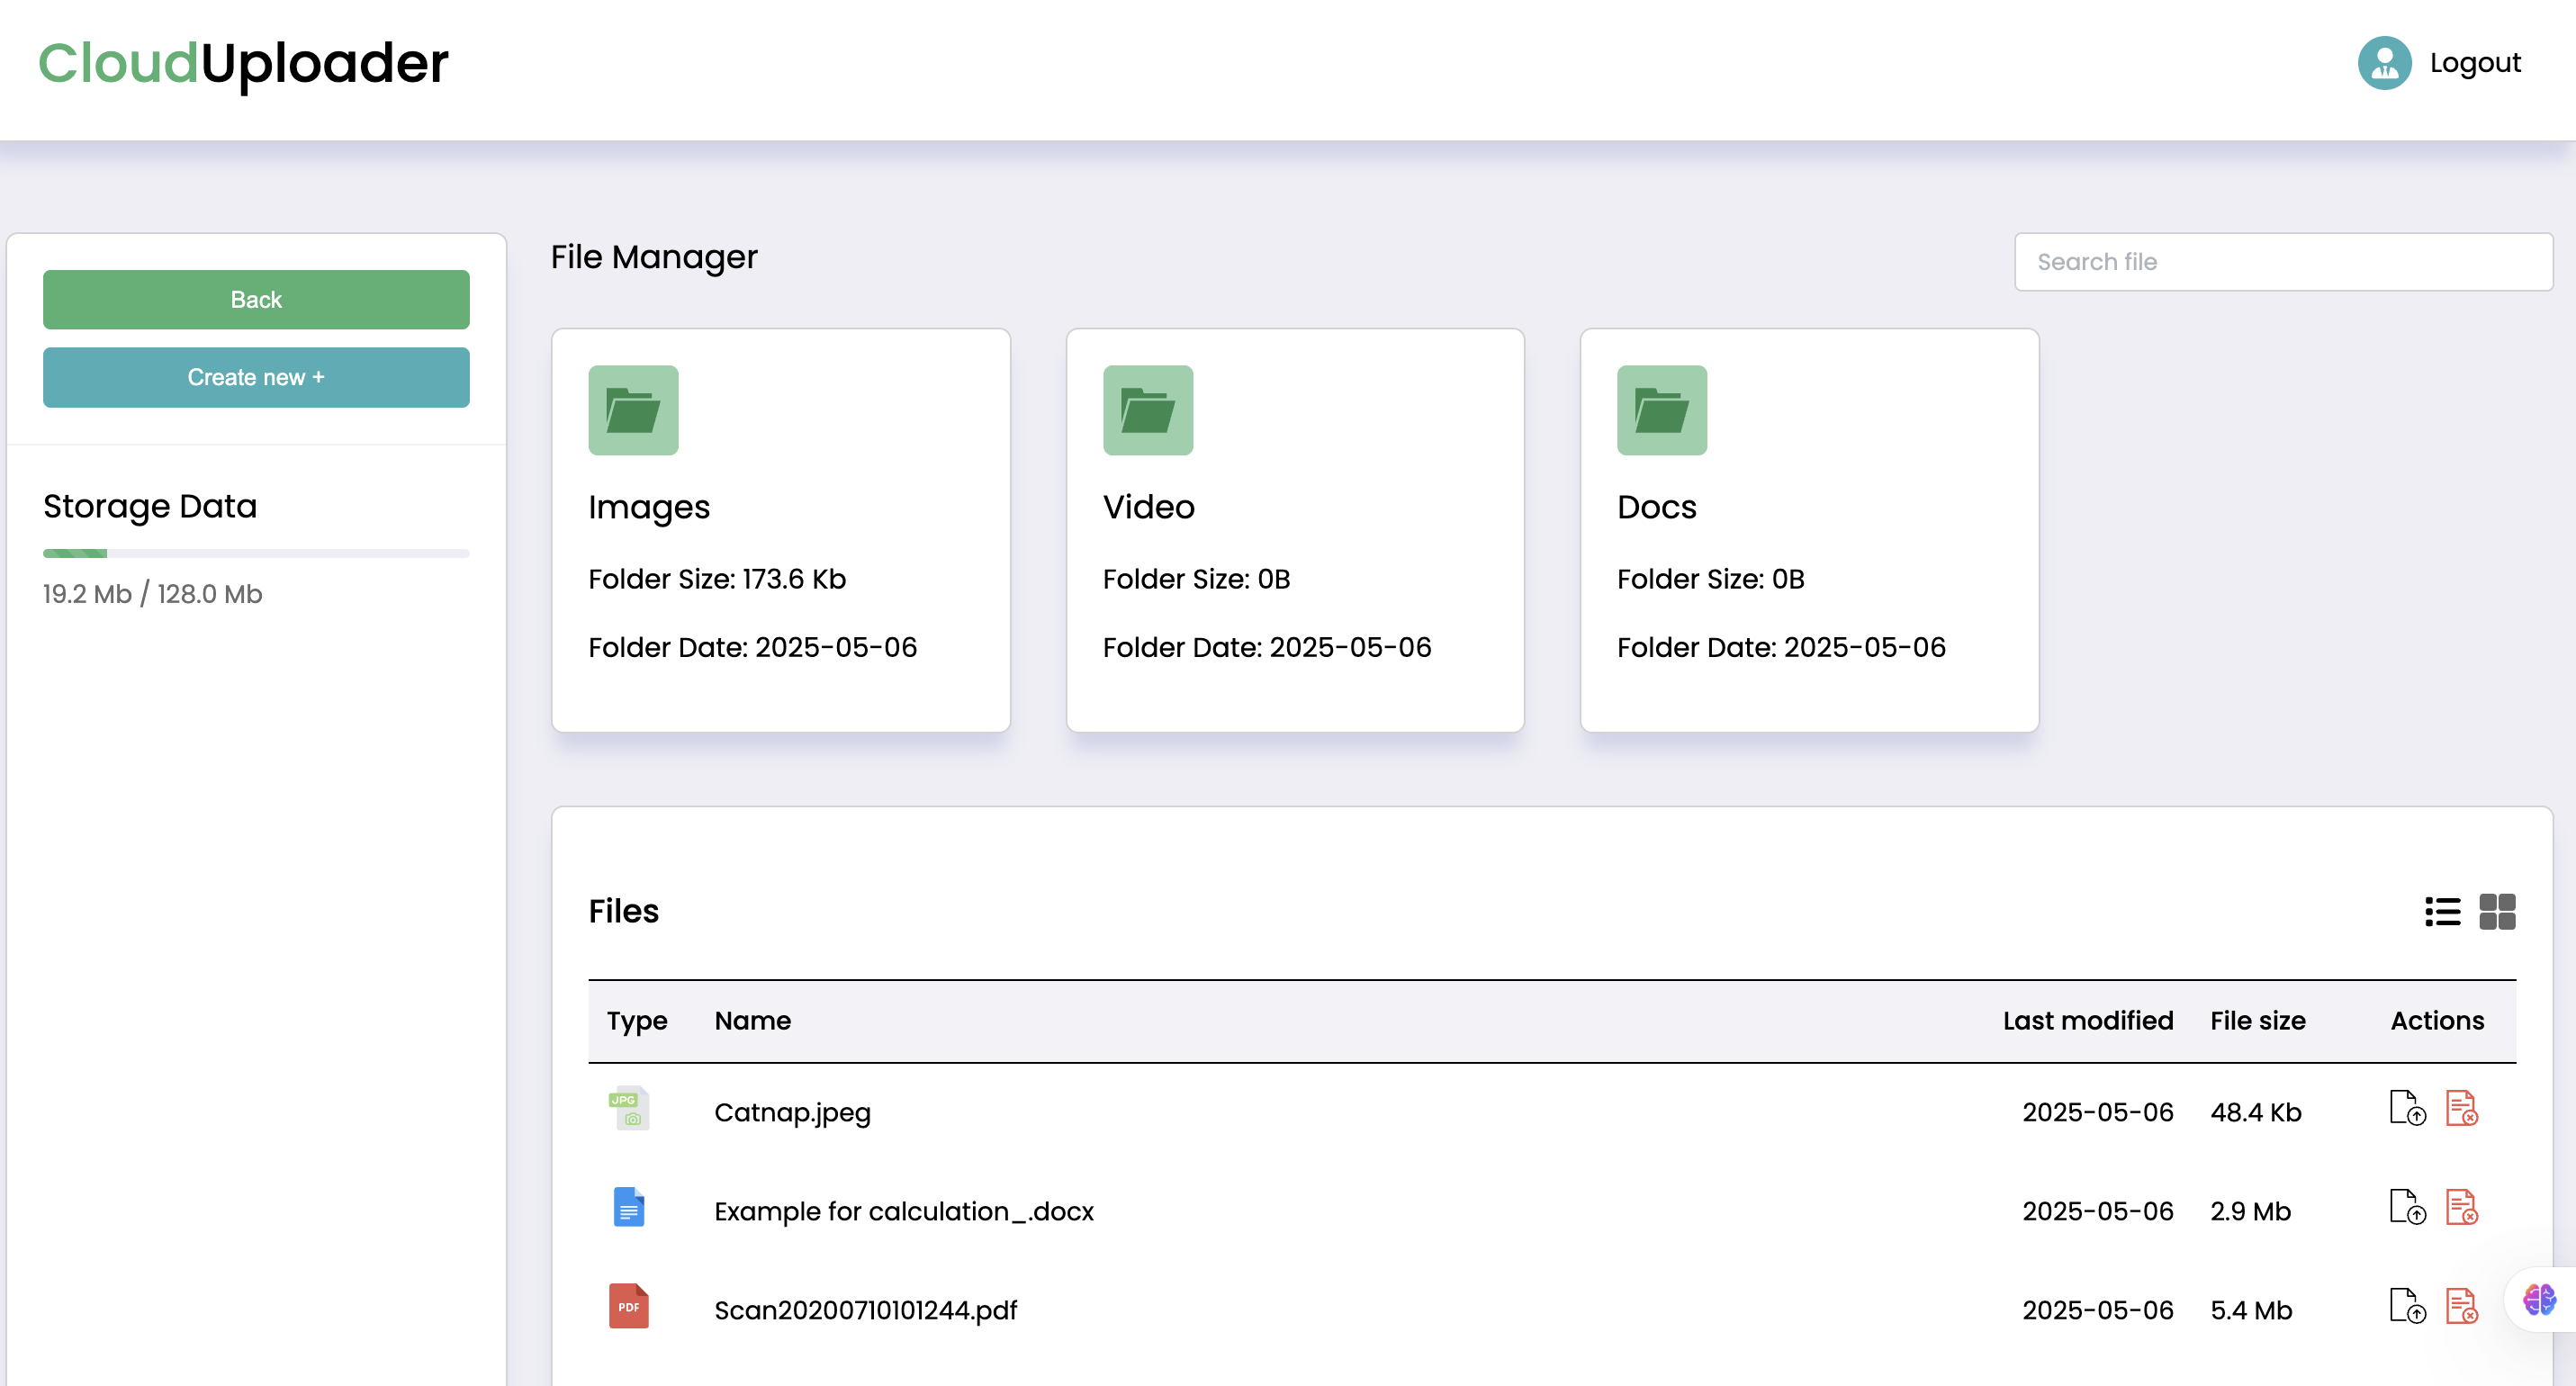Click the Docs Folder Date text
The width and height of the screenshot is (2576, 1386).
click(x=1781, y=648)
